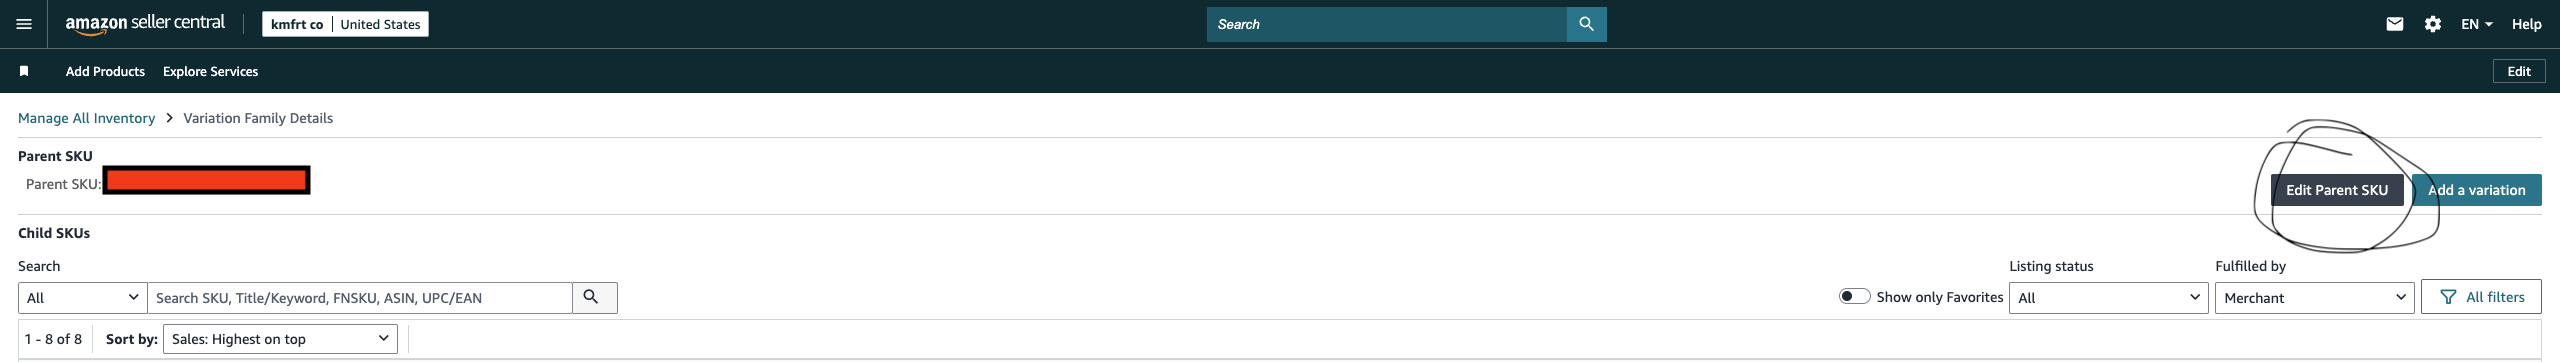Open the messages envelope icon

[2394, 24]
